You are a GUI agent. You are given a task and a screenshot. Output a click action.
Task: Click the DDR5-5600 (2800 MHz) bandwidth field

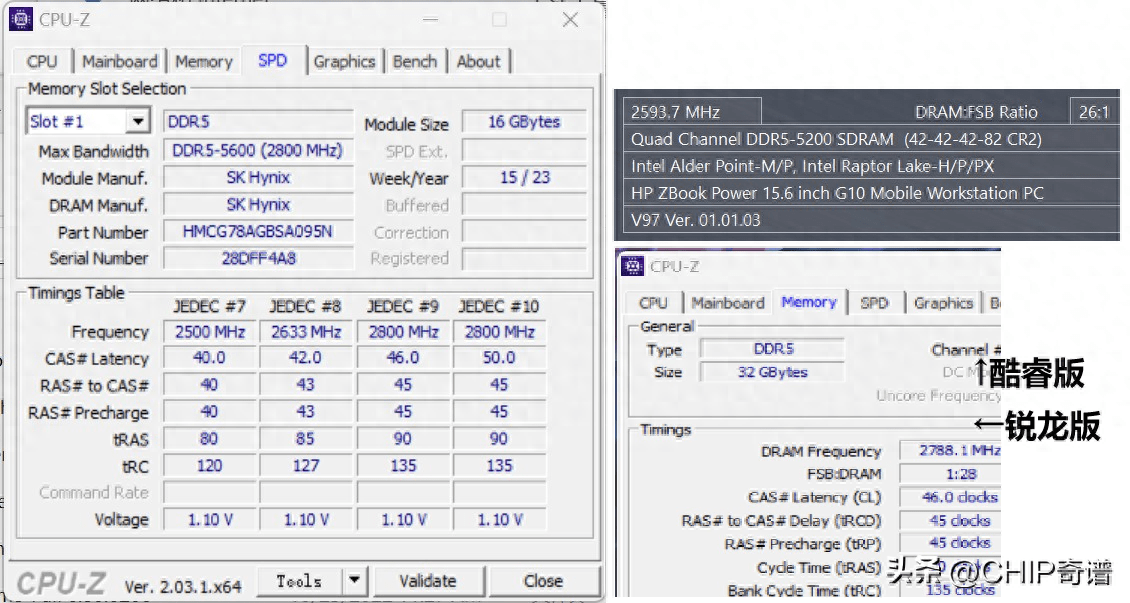tap(258, 150)
